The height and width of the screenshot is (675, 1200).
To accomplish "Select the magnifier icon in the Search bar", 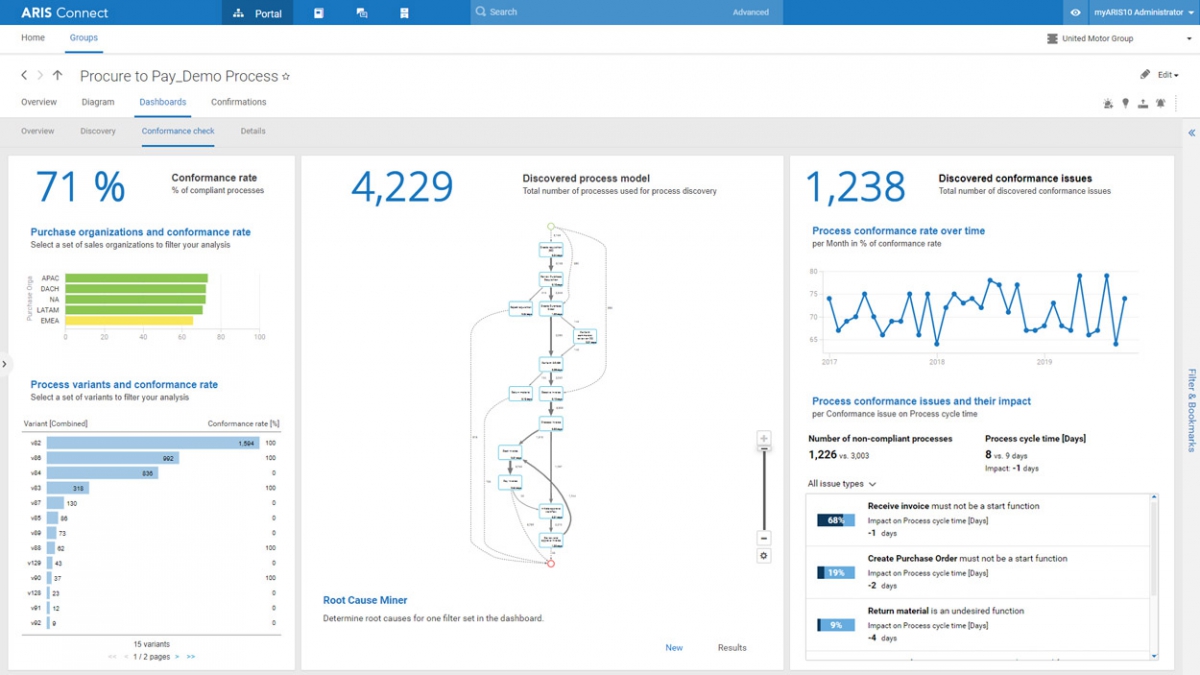I will pos(478,12).
